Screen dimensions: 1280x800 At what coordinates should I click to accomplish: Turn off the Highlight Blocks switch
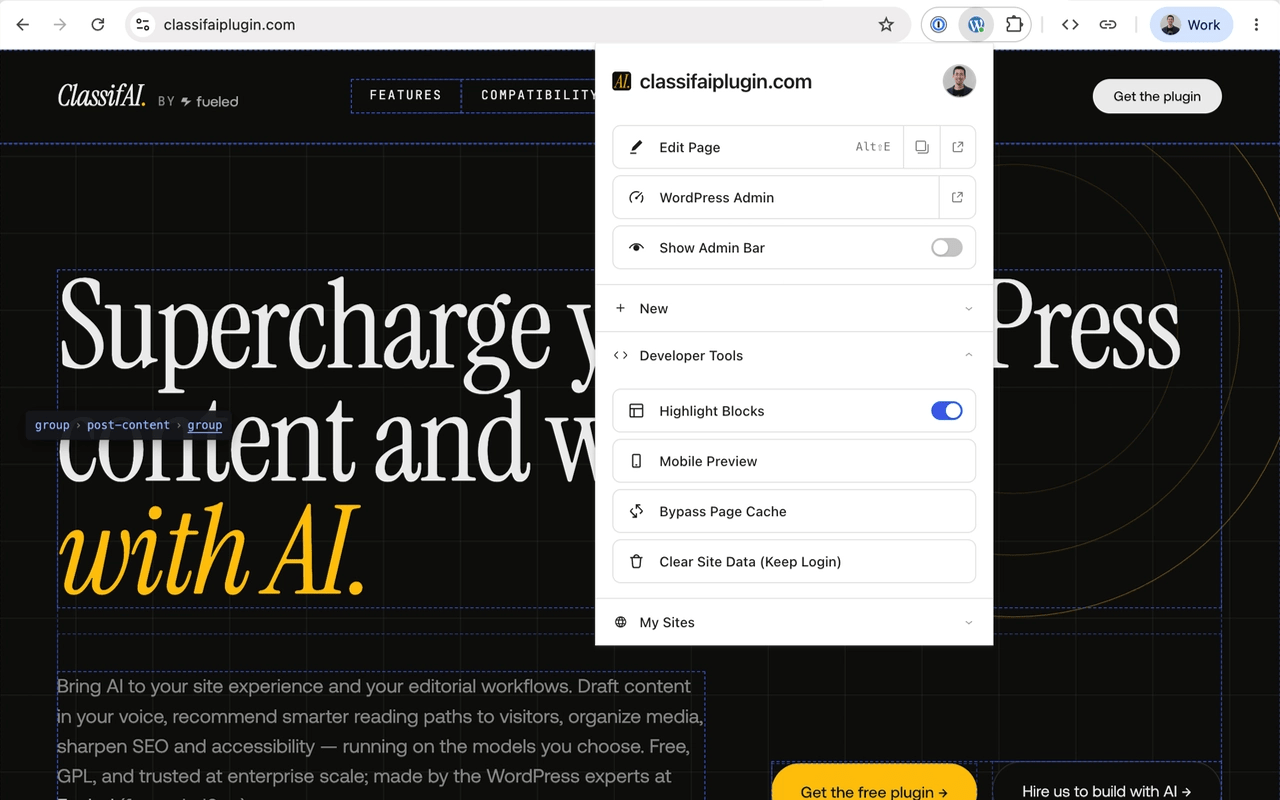947,411
